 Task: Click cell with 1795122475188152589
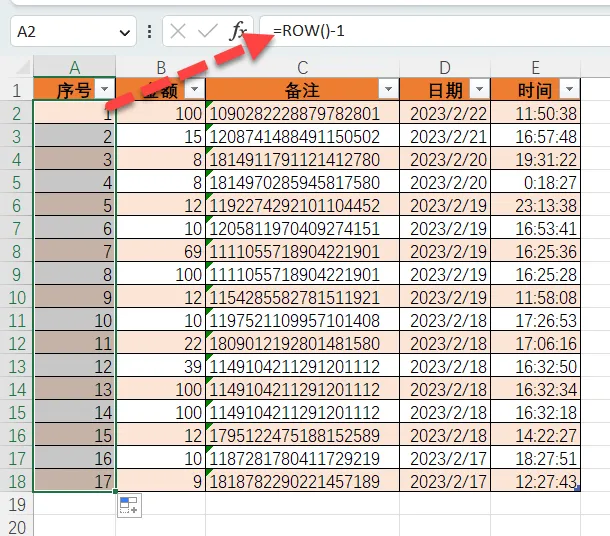click(303, 435)
